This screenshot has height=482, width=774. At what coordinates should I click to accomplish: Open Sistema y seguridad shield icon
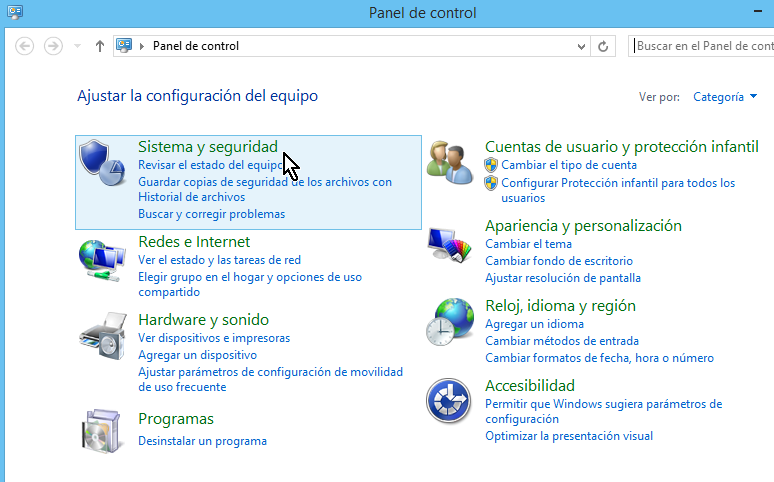tap(102, 162)
